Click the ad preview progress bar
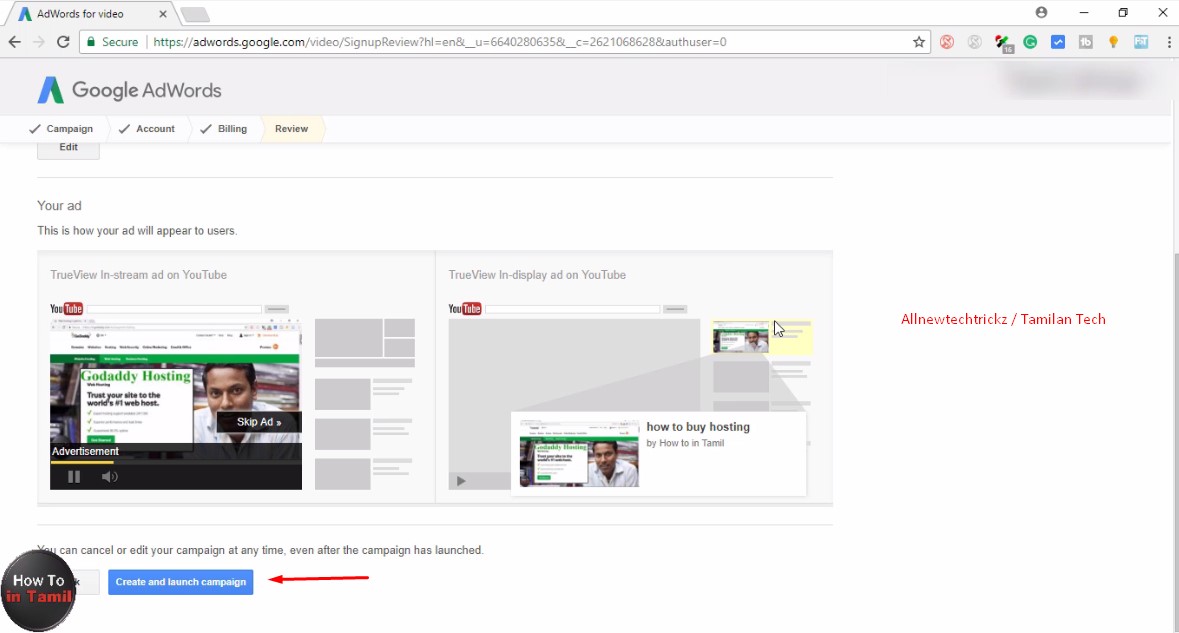This screenshot has width=1179, height=633. [176, 462]
